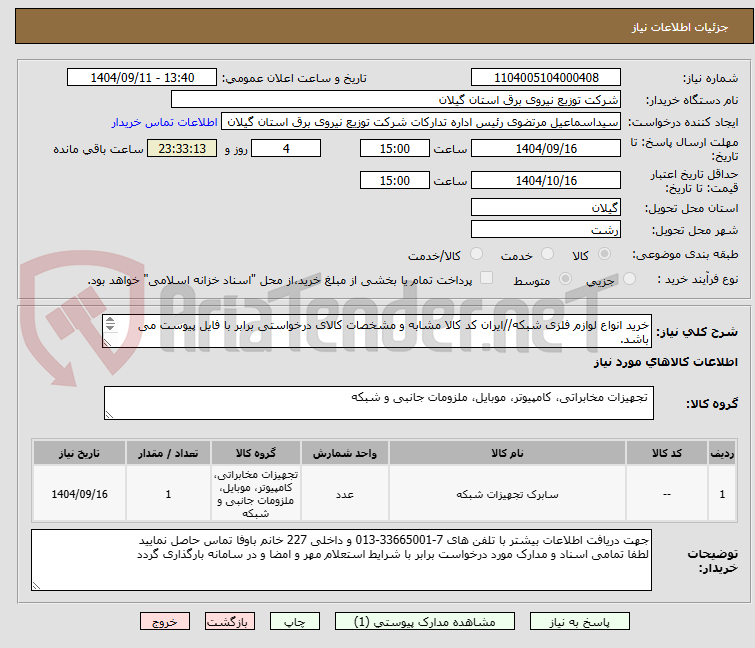Click the ردیف column header

[x=722, y=453]
